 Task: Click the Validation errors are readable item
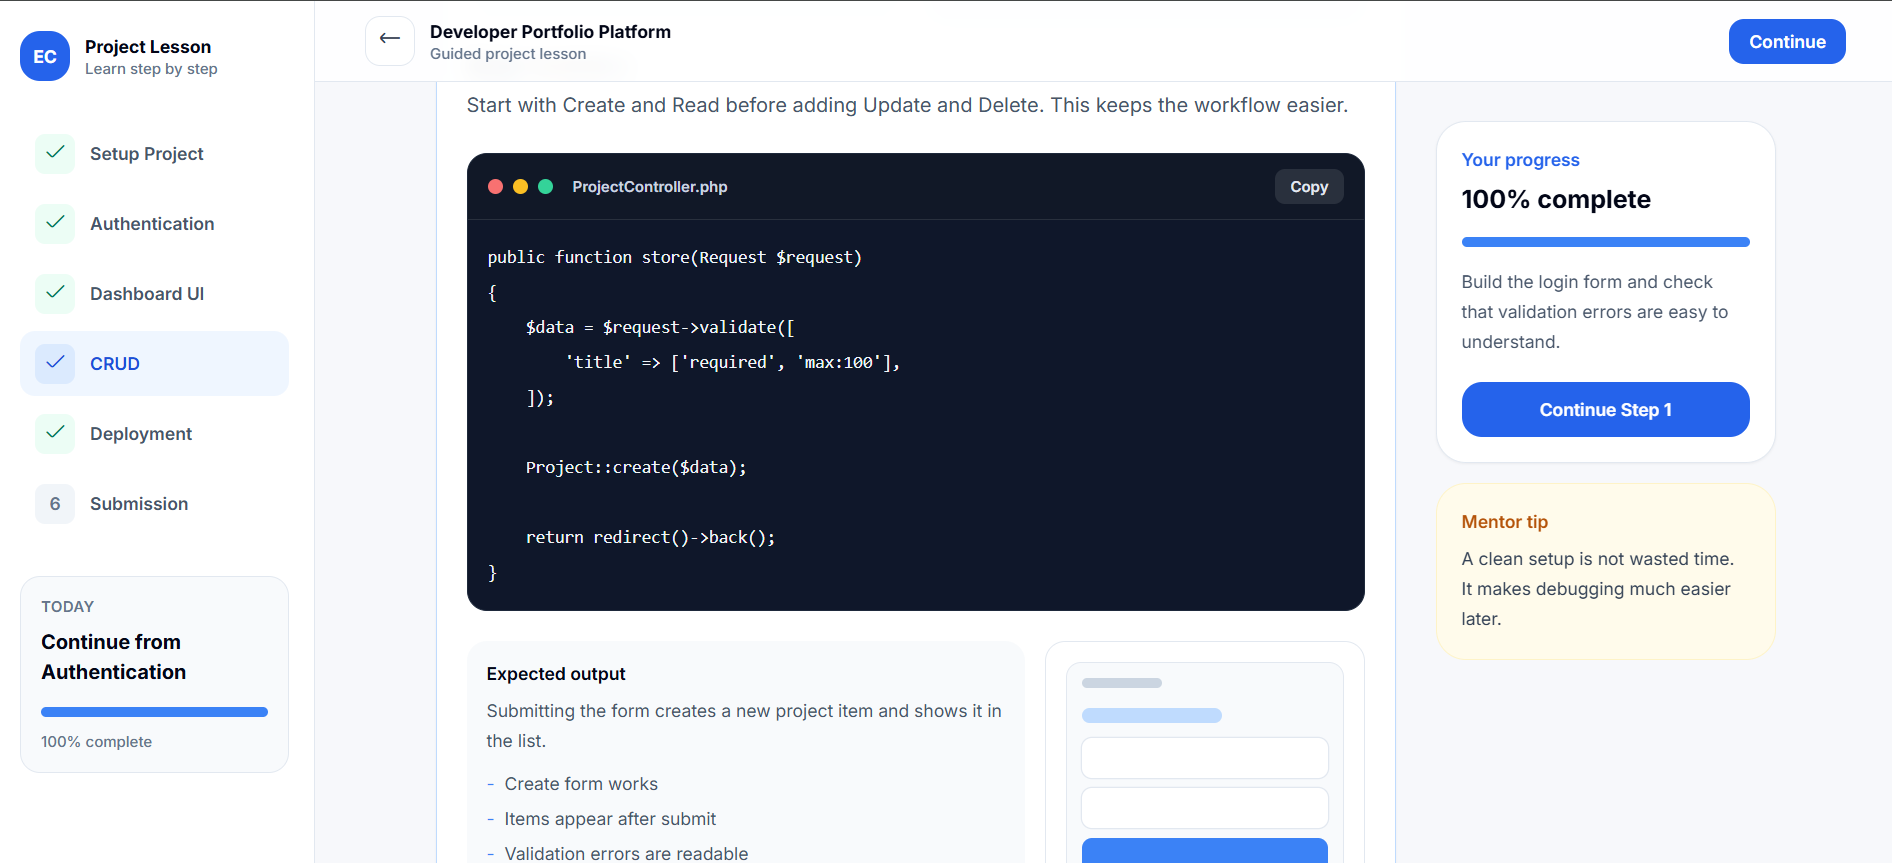(x=626, y=853)
